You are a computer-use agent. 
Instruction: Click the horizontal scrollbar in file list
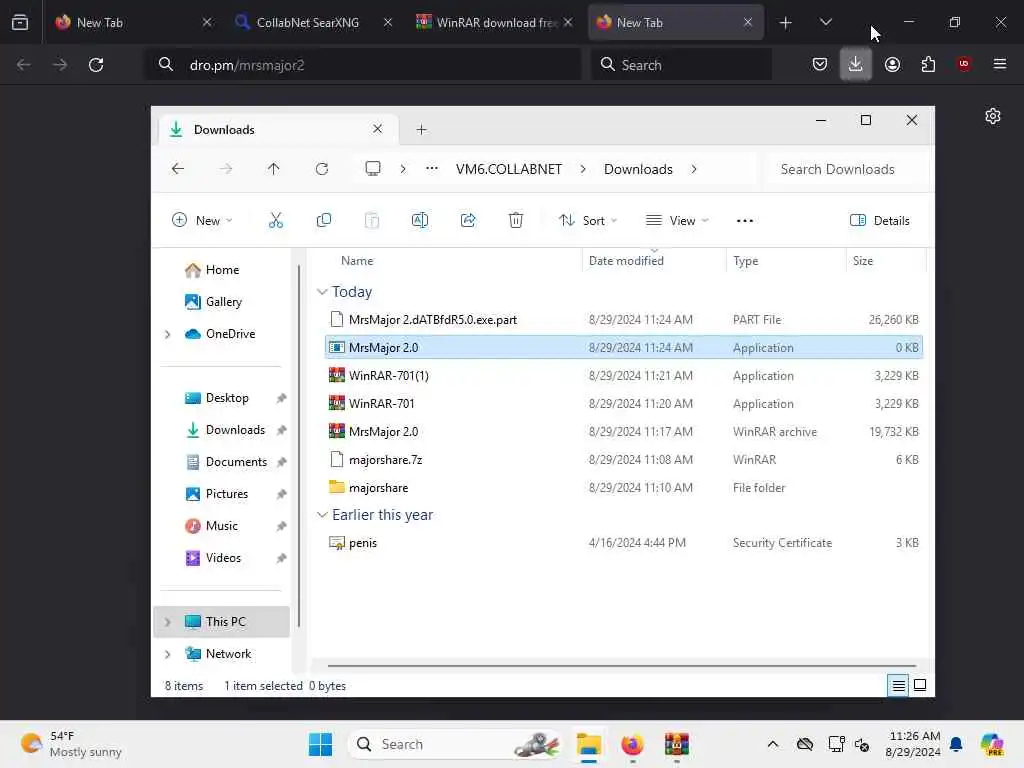(x=621, y=665)
